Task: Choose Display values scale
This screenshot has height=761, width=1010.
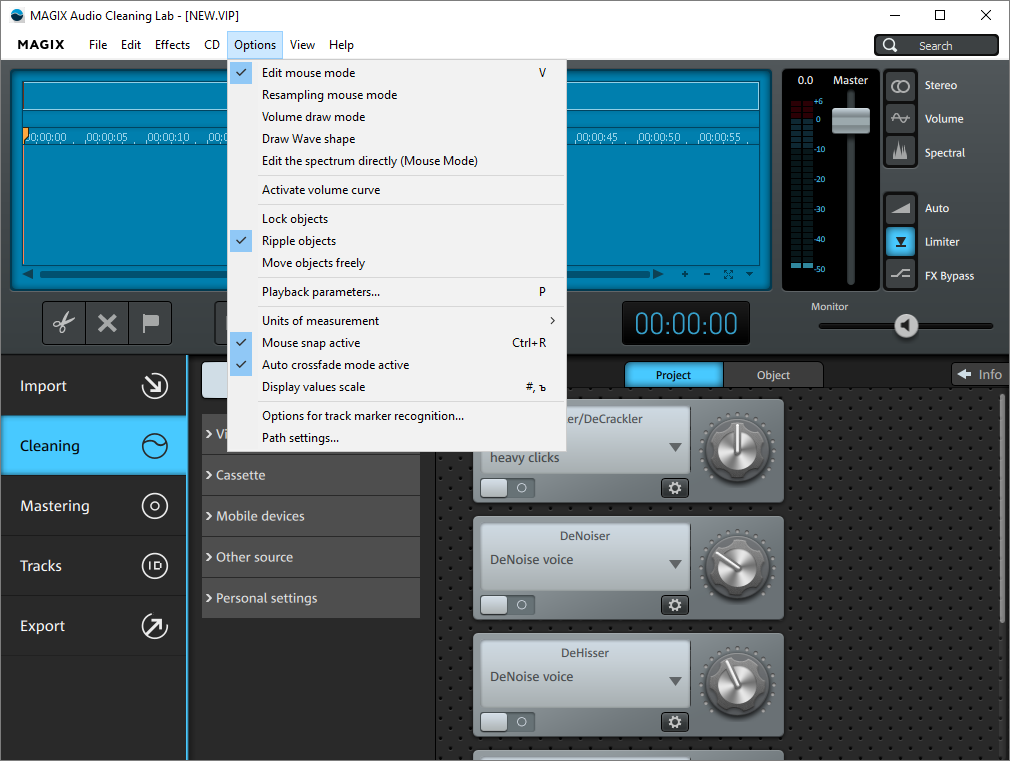Action: 397,387
